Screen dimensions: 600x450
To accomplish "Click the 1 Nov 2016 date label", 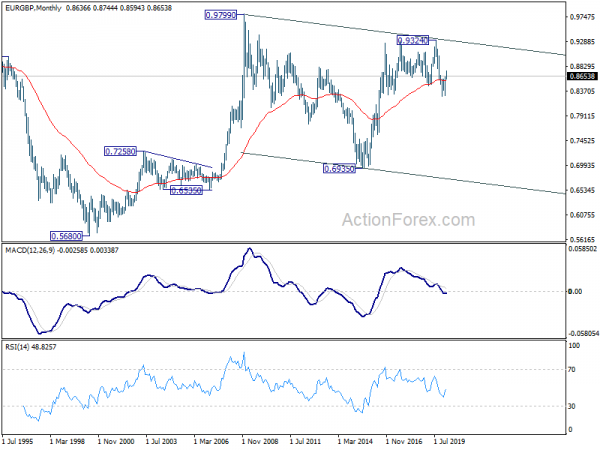I will pyautogui.click(x=404, y=441).
